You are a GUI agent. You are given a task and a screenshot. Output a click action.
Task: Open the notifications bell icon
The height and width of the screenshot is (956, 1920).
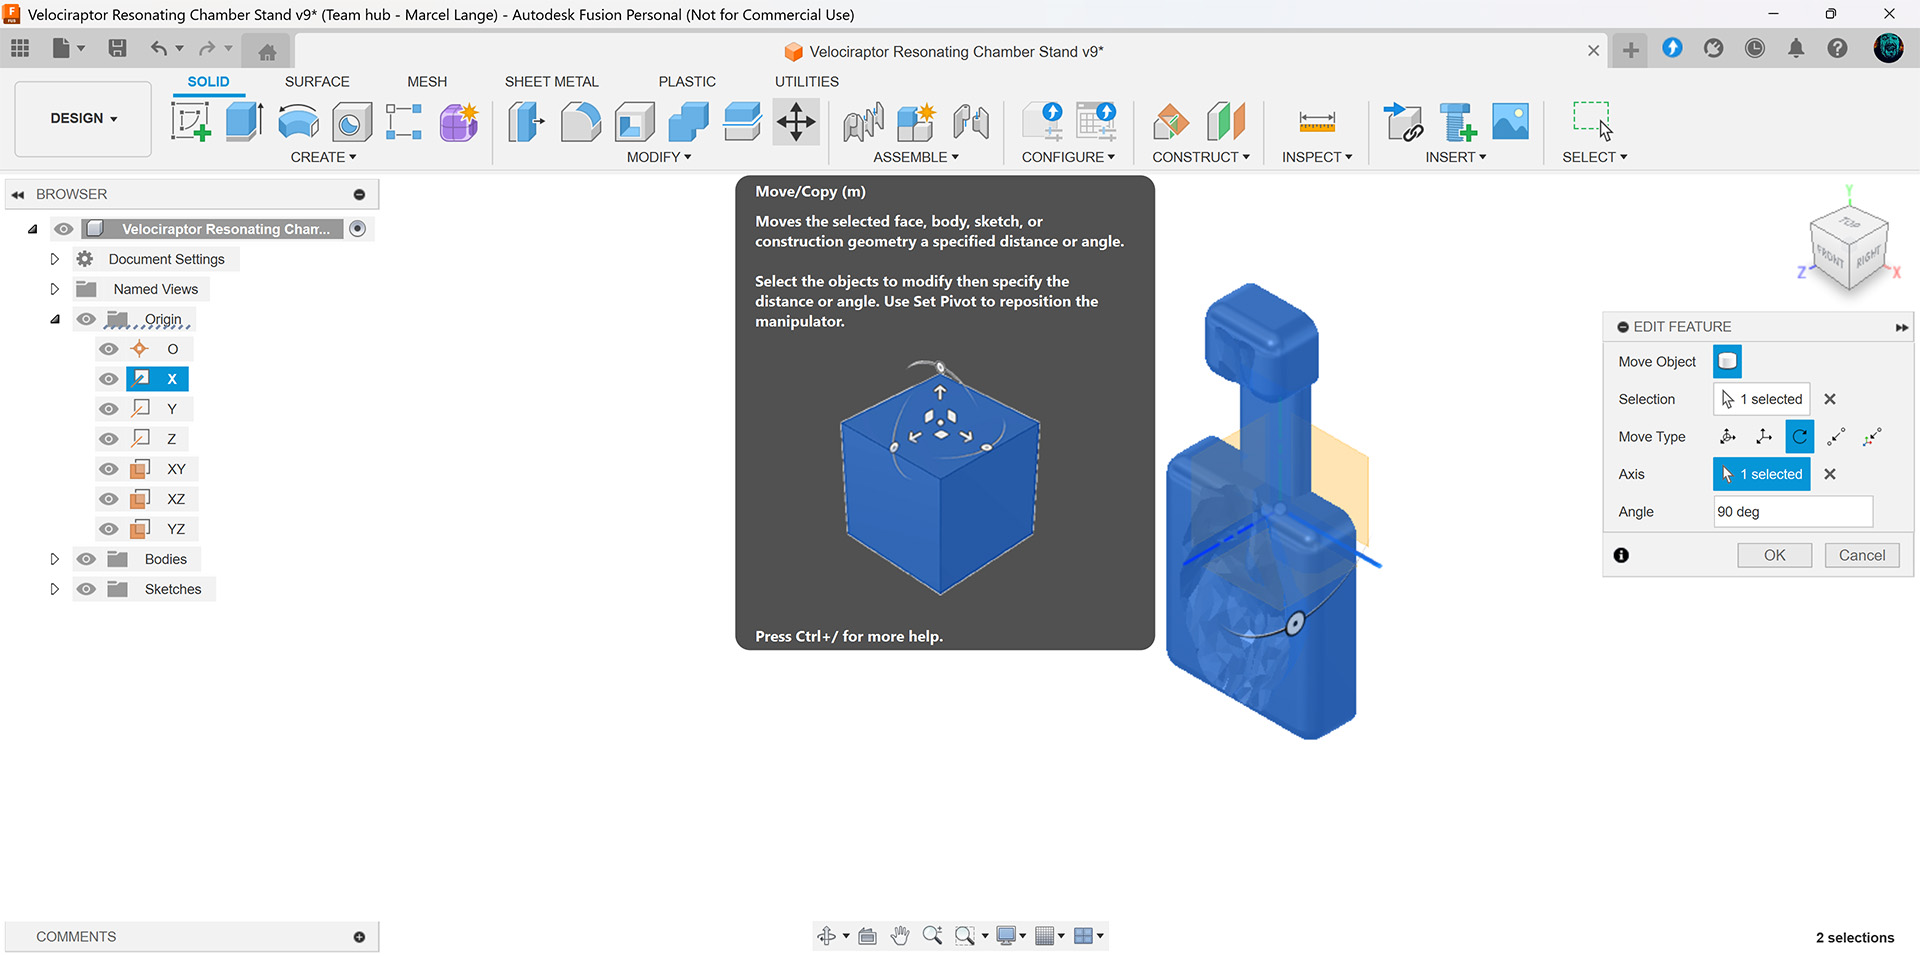tap(1796, 48)
